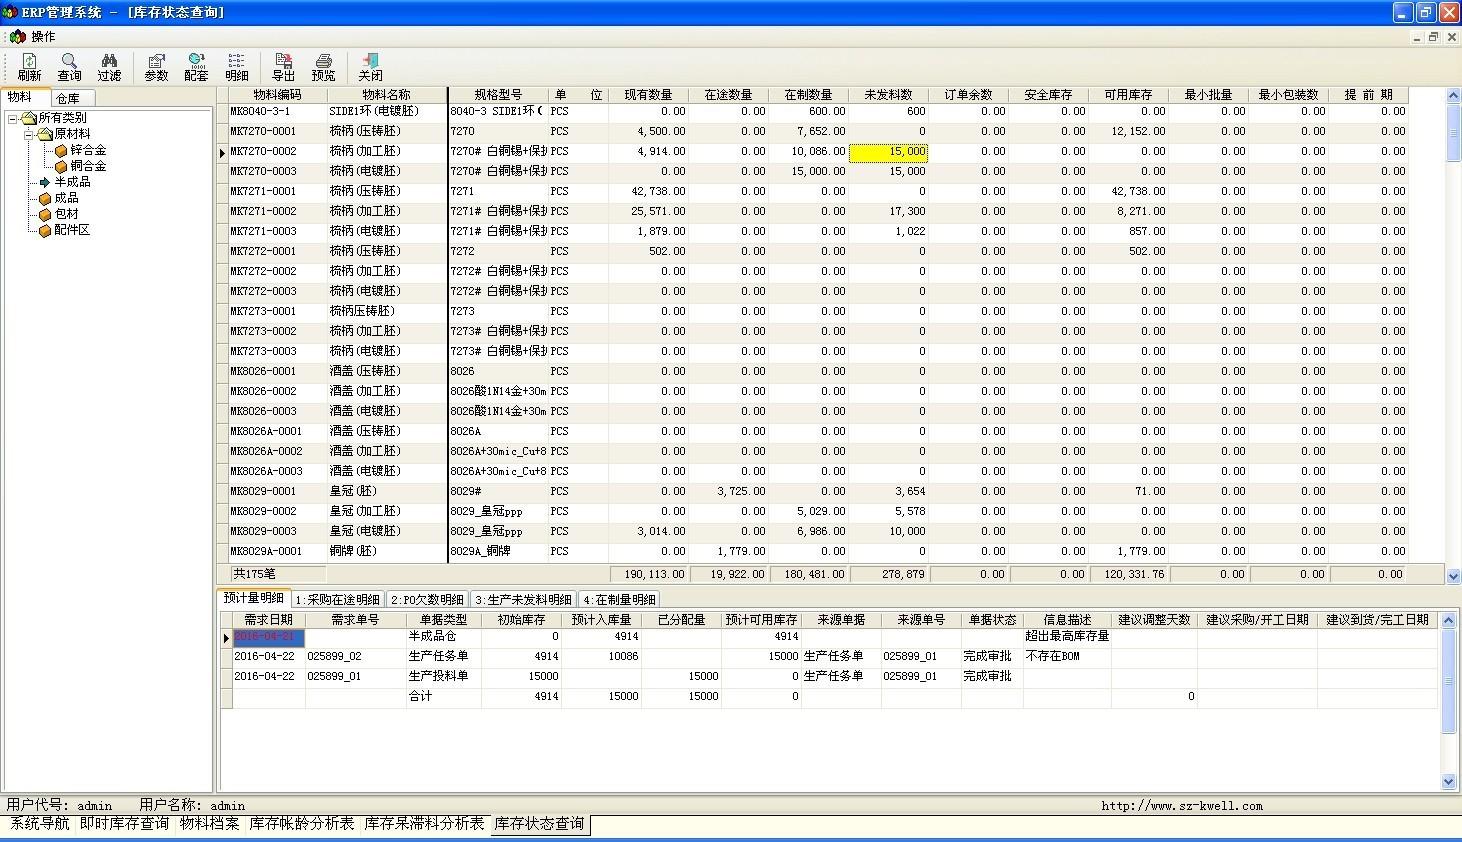The height and width of the screenshot is (842, 1462).
Task: Click the 刷新 refresh toolbar icon
Action: pyautogui.click(x=29, y=67)
